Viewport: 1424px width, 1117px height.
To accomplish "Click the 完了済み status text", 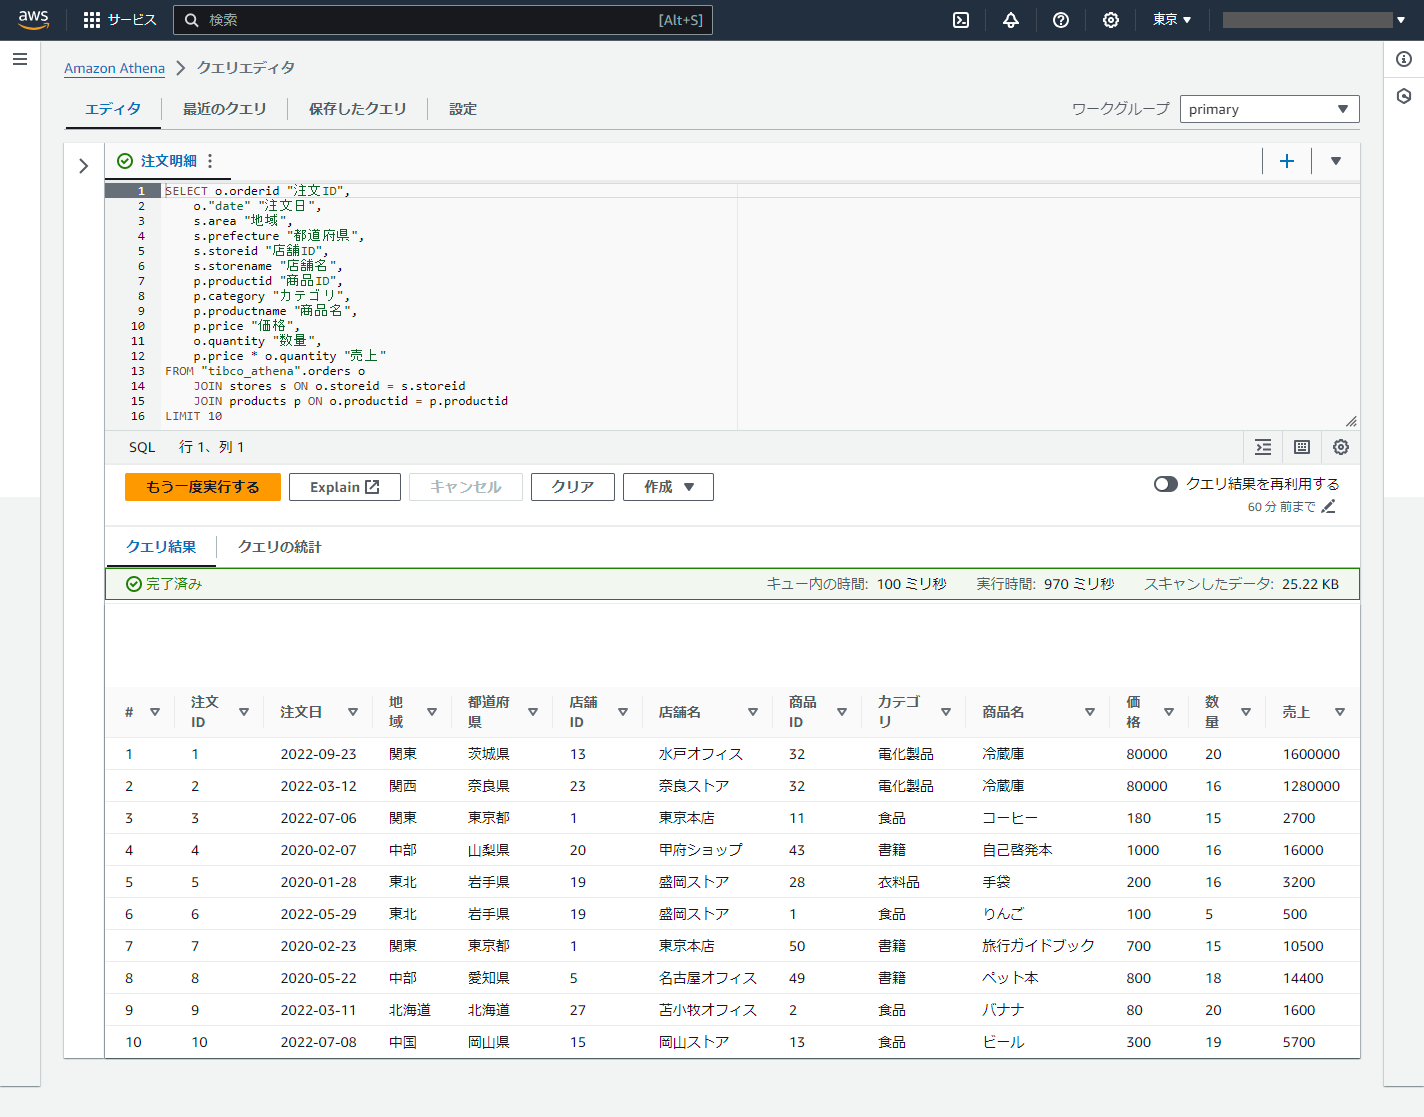I will [174, 584].
